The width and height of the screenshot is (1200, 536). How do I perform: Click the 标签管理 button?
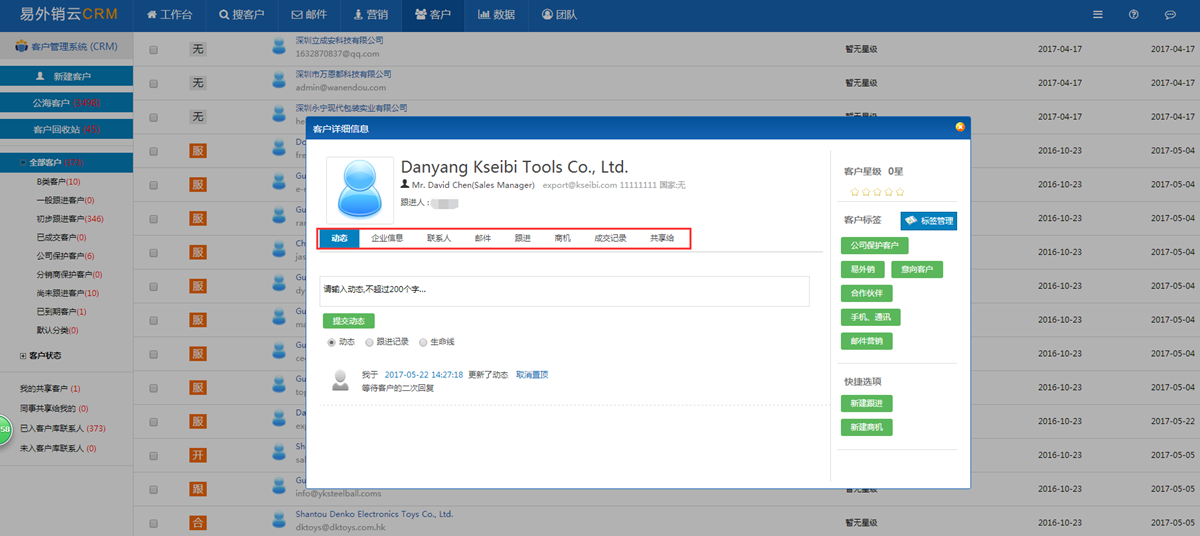[x=929, y=221]
